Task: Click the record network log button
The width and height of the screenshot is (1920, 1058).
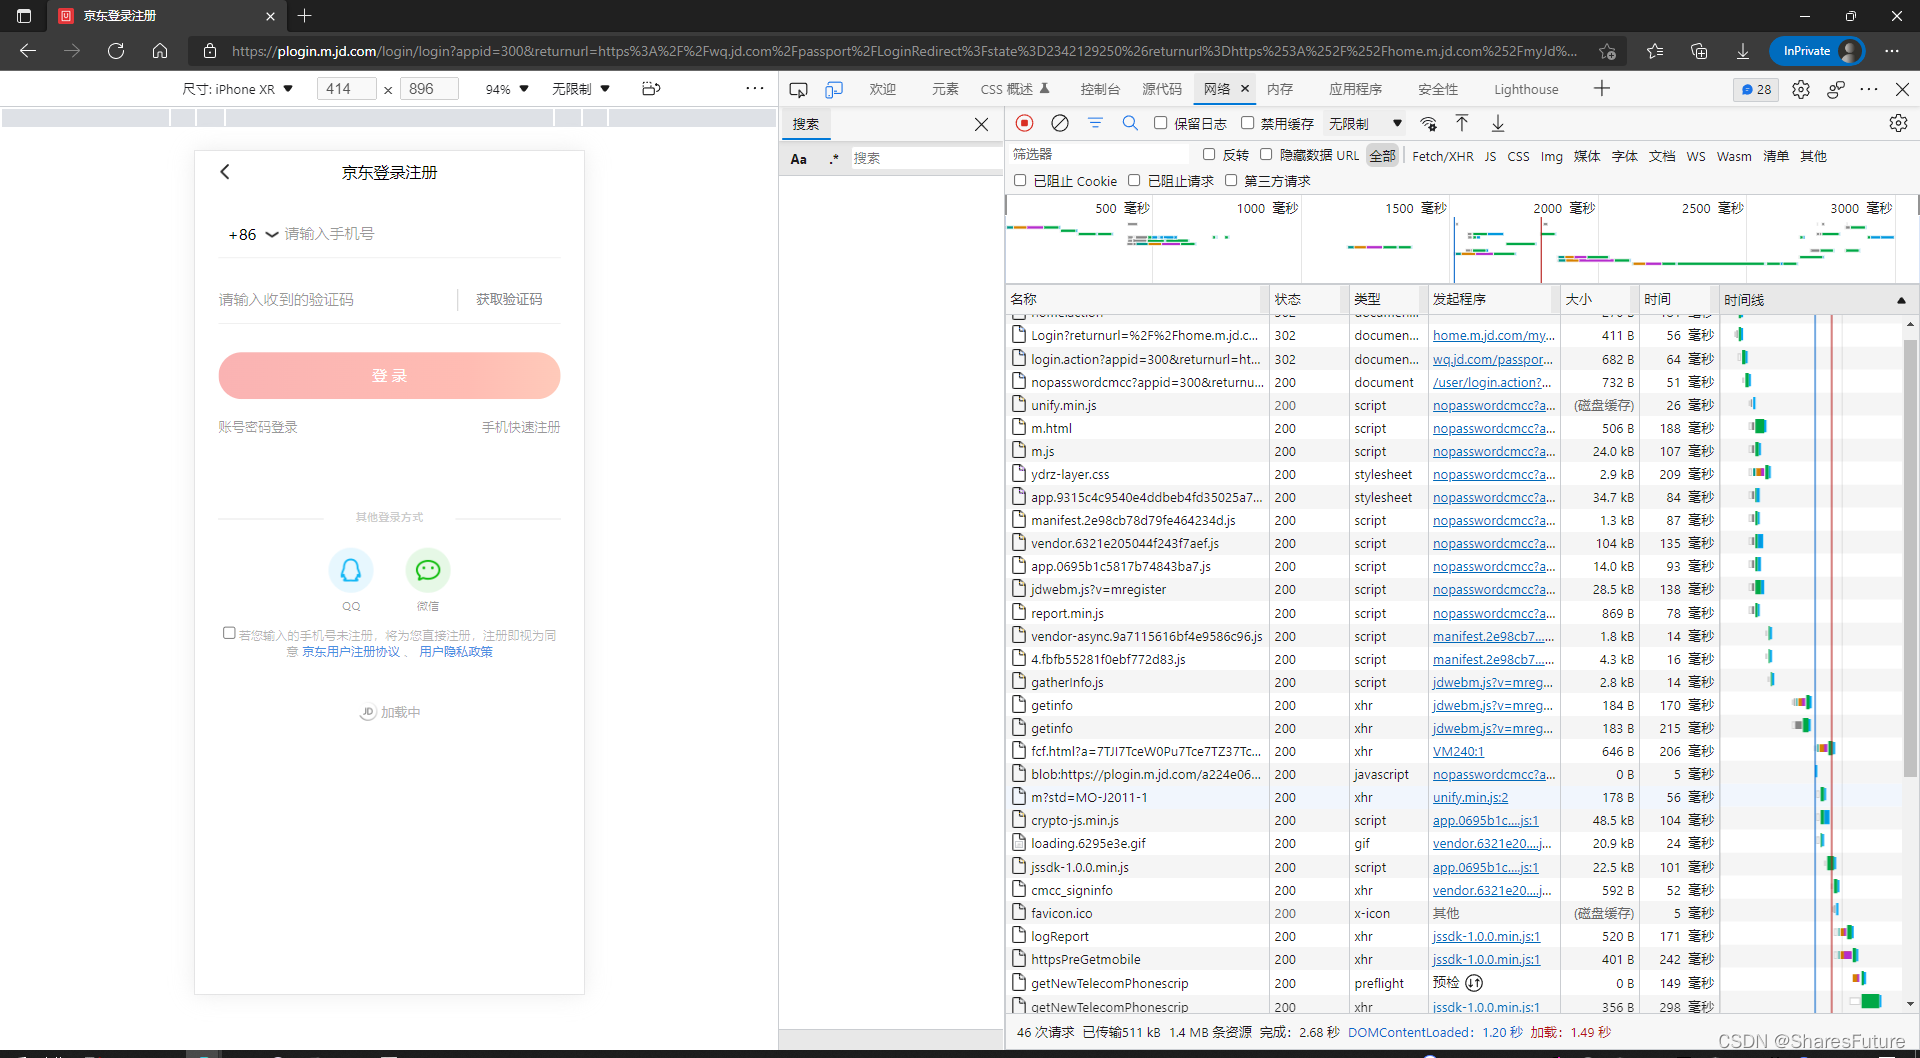Action: coord(1024,123)
